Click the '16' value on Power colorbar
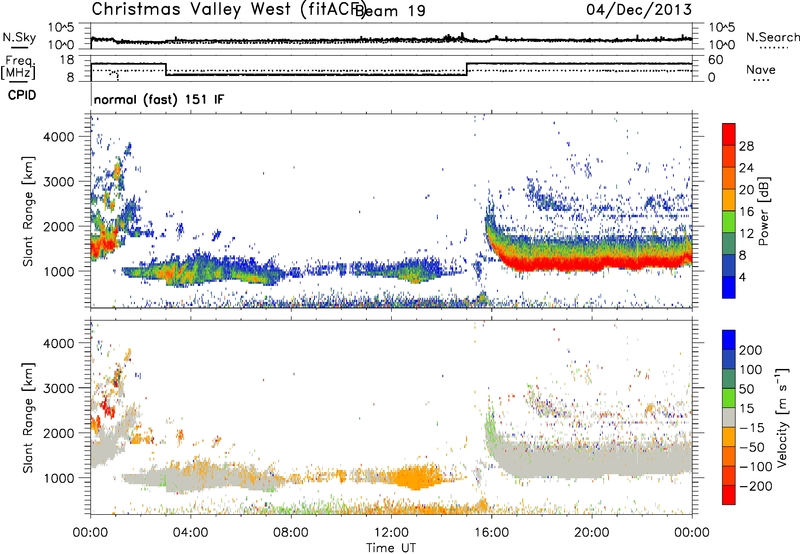 coord(746,212)
